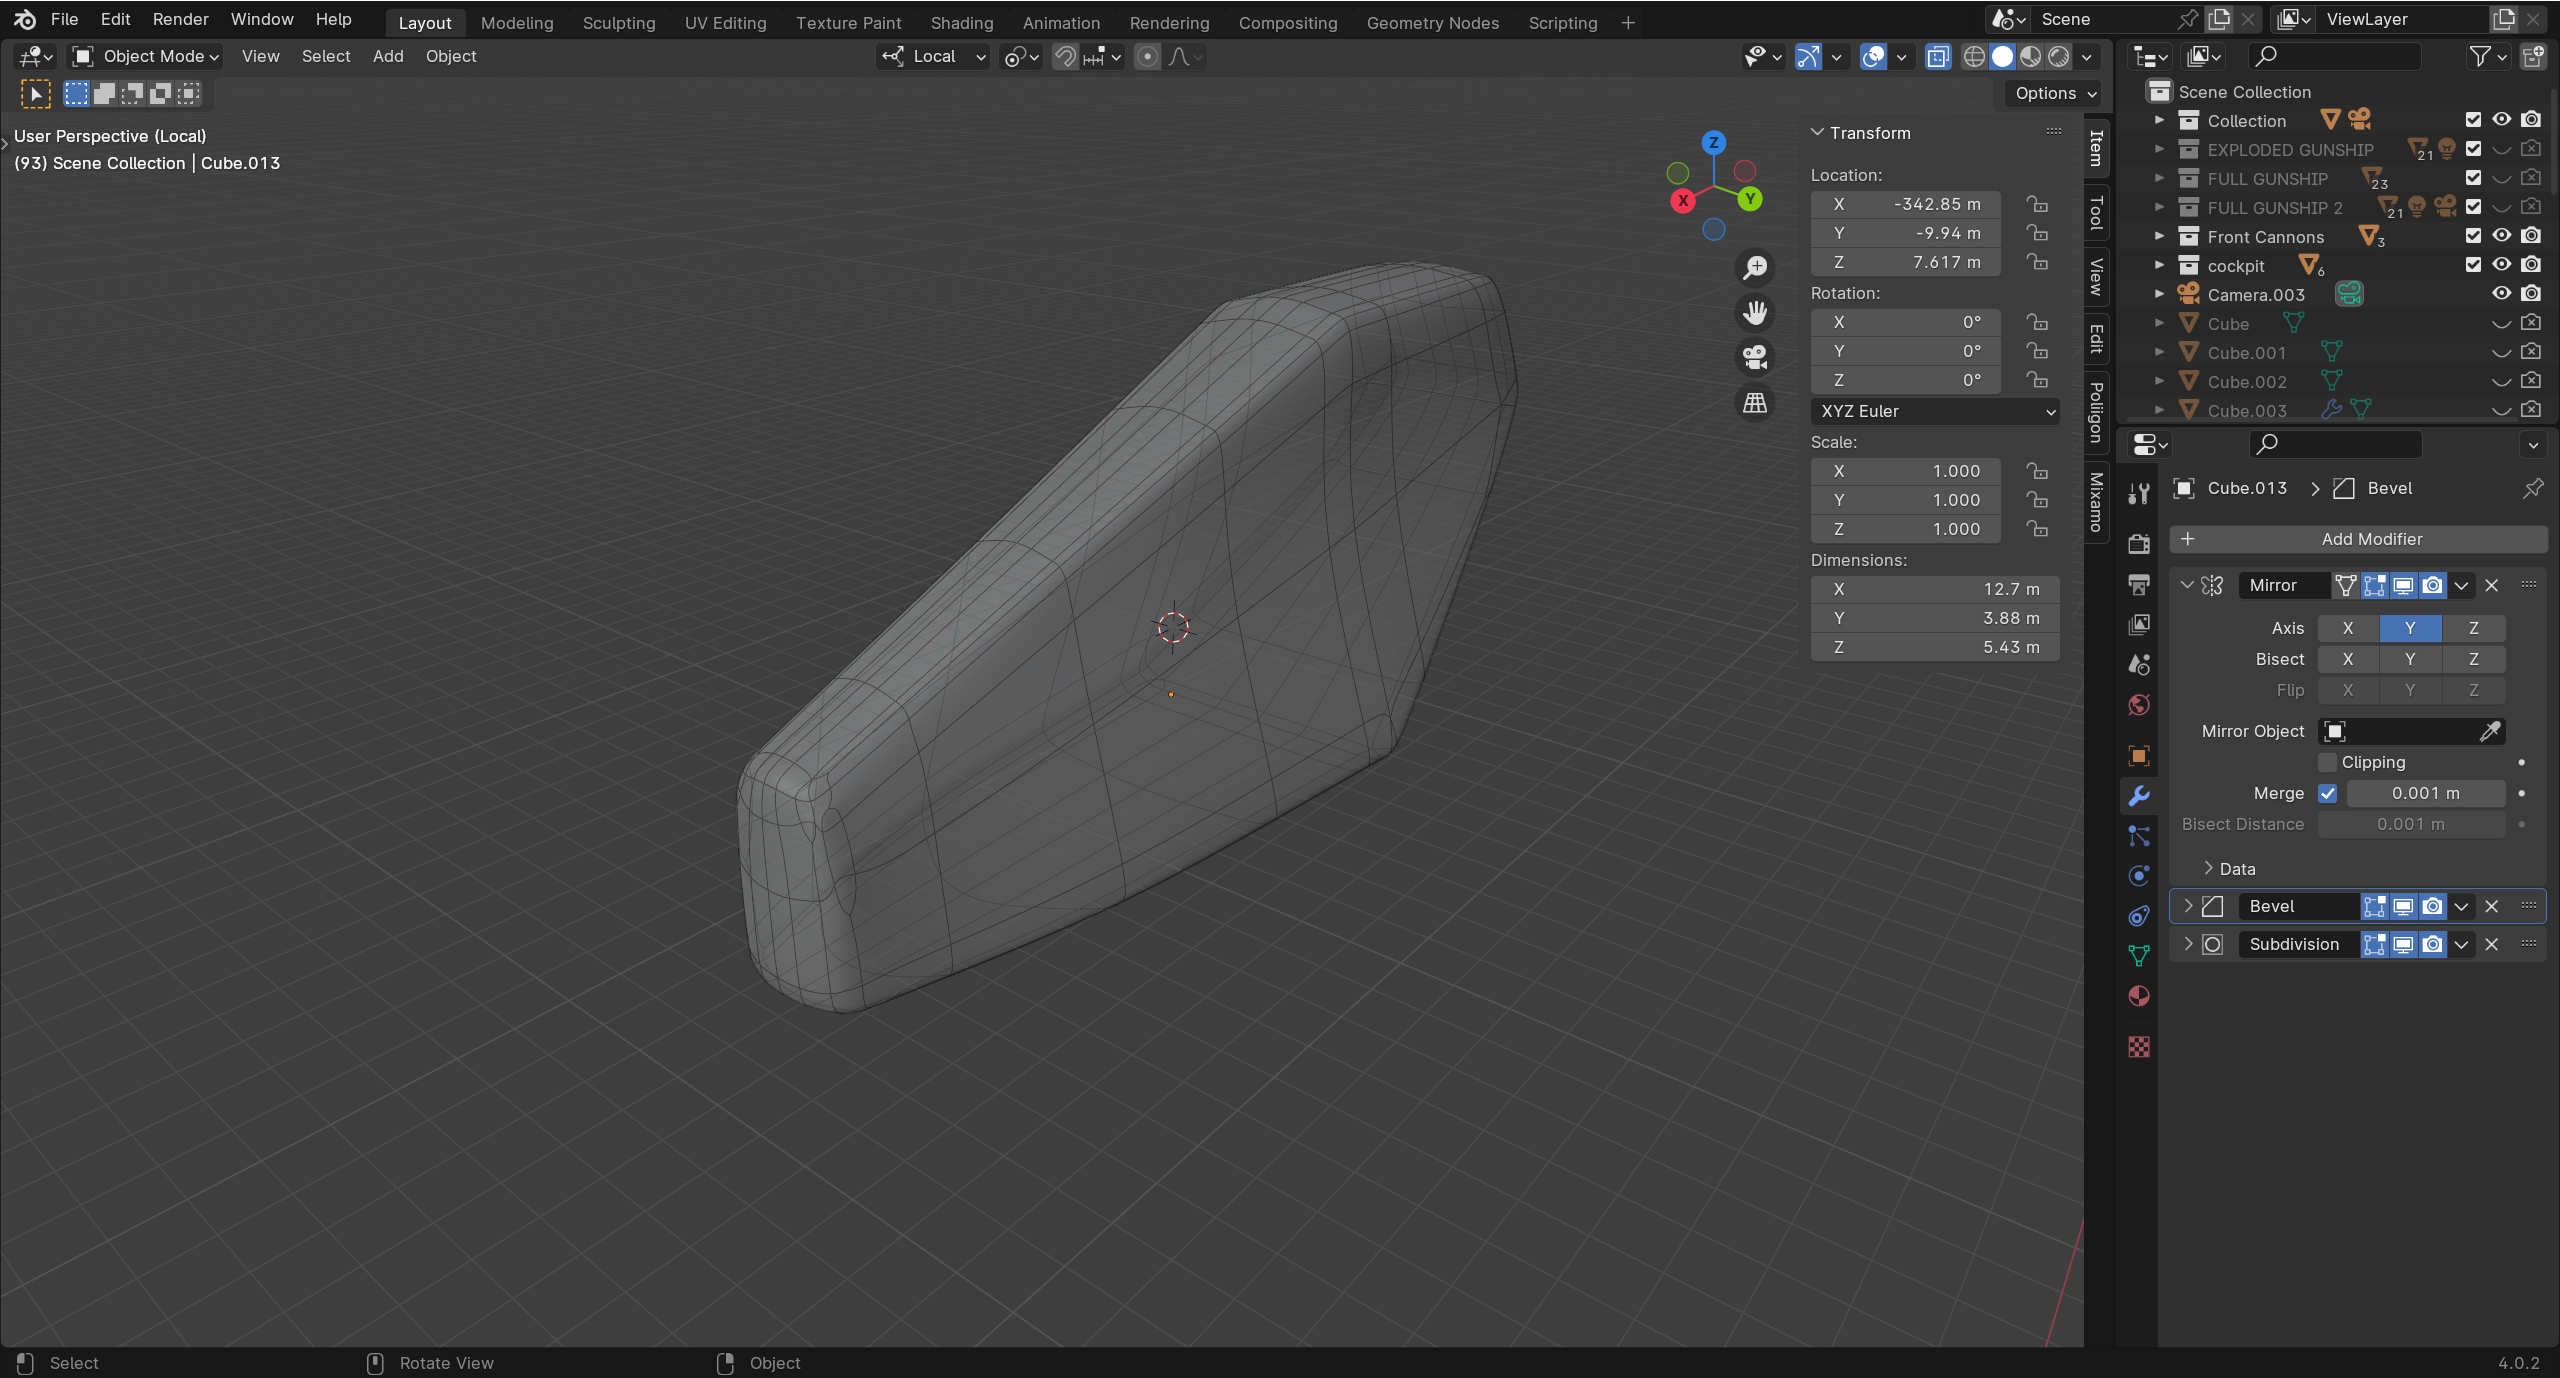Open the Local transform orientation dropdown
This screenshot has width=2560, height=1378.
[934, 57]
